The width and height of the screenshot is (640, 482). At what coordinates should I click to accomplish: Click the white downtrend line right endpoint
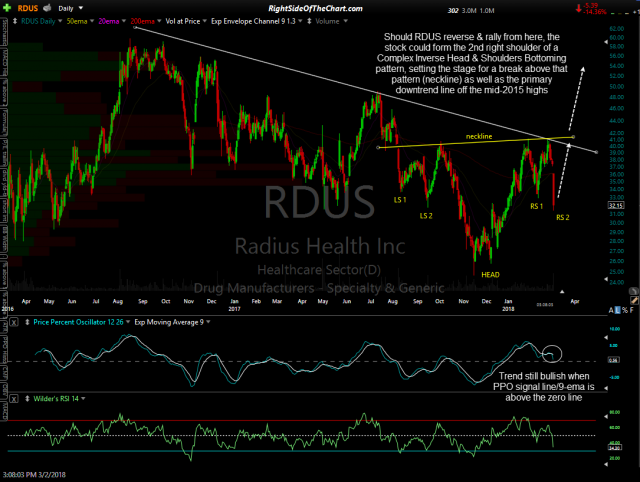point(597,152)
